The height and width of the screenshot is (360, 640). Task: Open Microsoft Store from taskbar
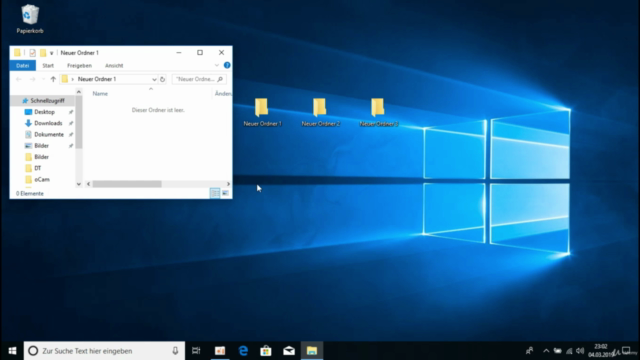pos(266,351)
